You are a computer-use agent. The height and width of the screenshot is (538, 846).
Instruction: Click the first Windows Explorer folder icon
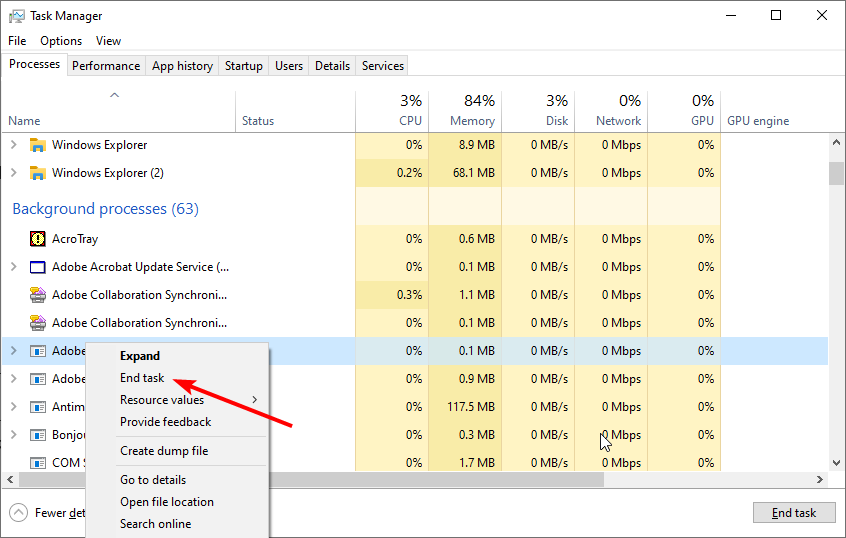click(x=37, y=145)
